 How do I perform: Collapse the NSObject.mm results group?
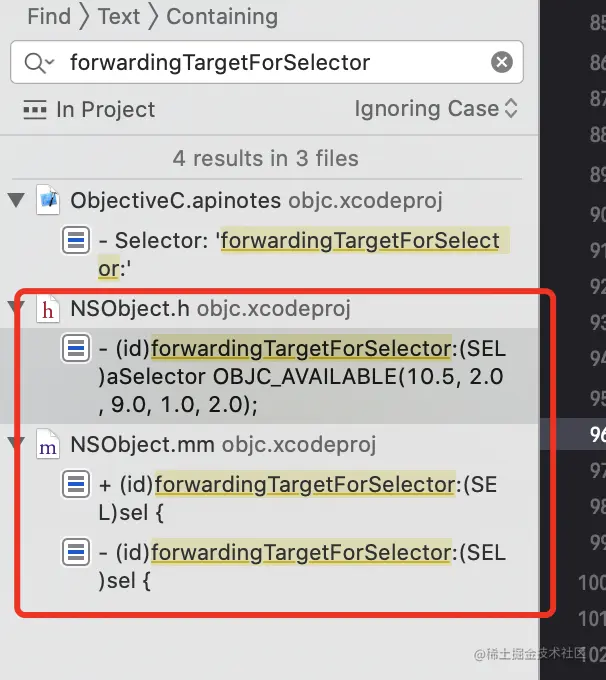(16, 444)
